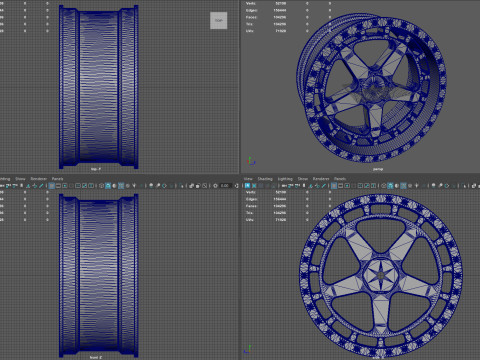Viewport: 480px width, 360px height.
Task: Click Bookmarks icon in bottom-left panel toolbar
Action: (x=21, y=186)
